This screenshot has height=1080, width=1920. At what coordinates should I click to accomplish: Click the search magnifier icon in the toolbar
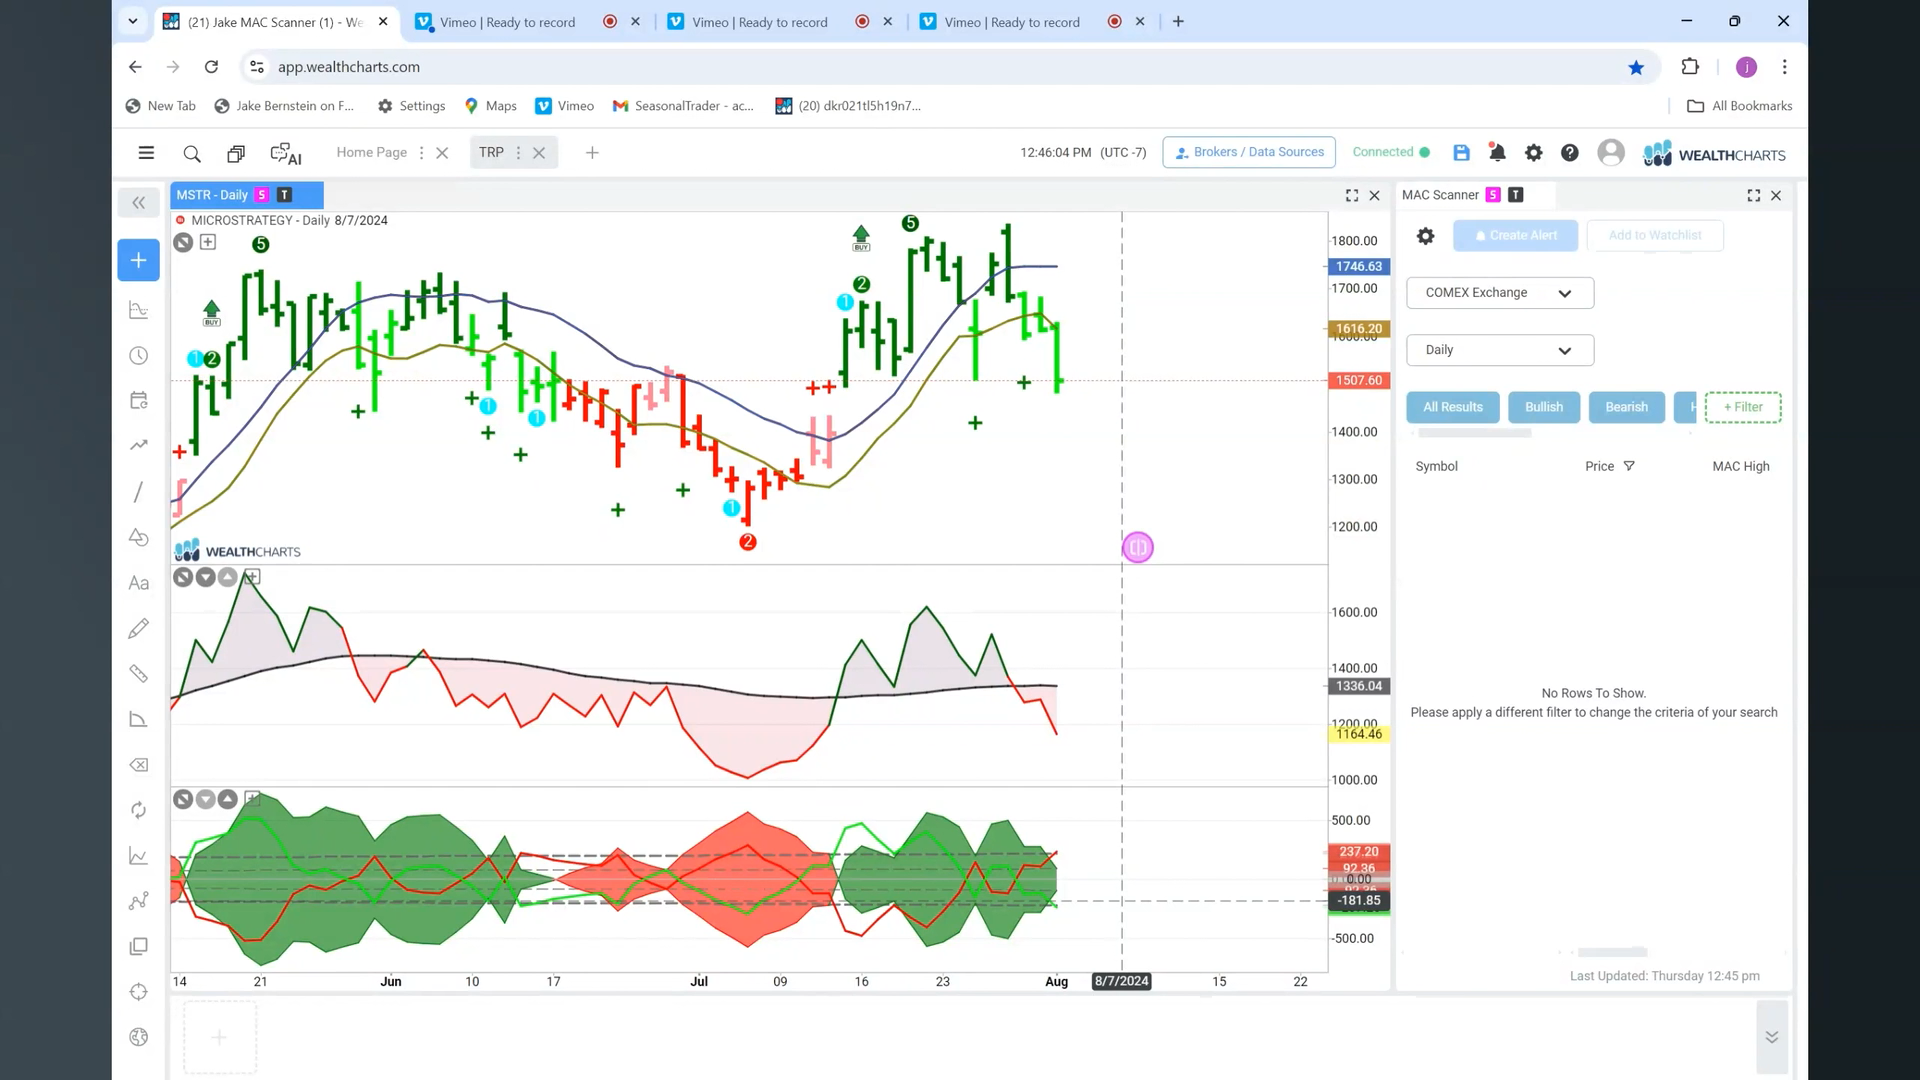(192, 153)
